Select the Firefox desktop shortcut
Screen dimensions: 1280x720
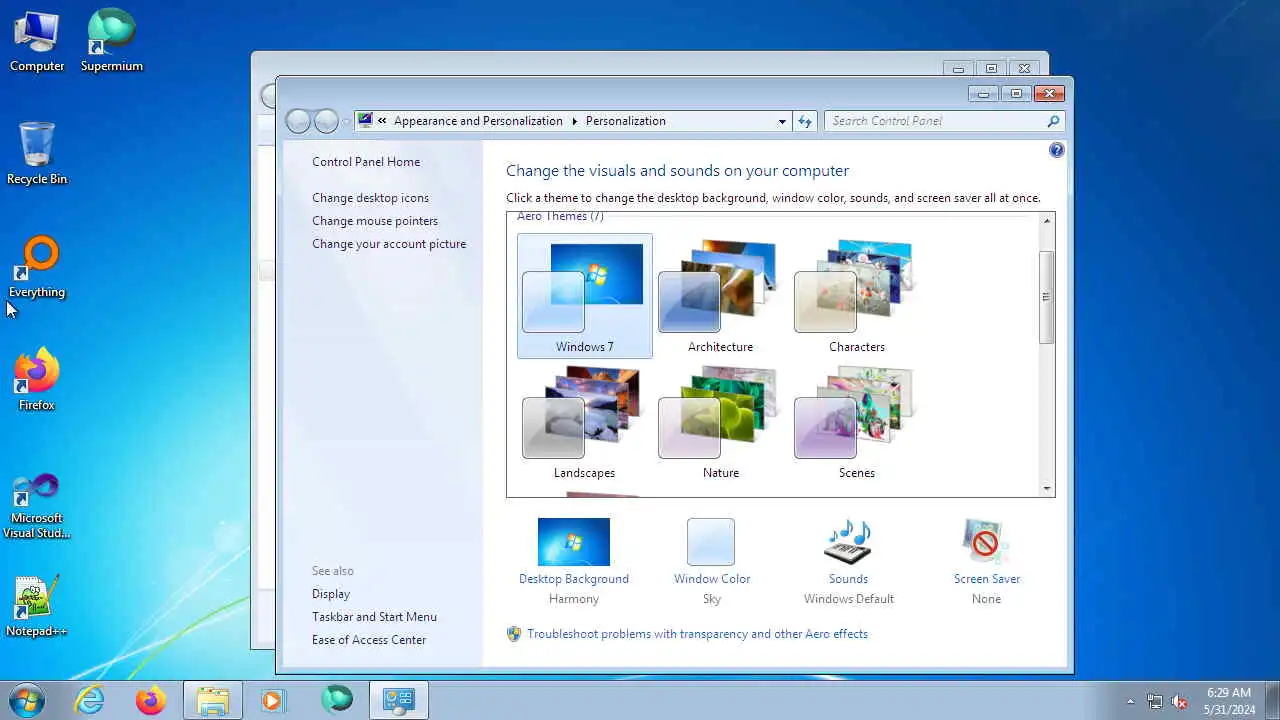click(37, 380)
